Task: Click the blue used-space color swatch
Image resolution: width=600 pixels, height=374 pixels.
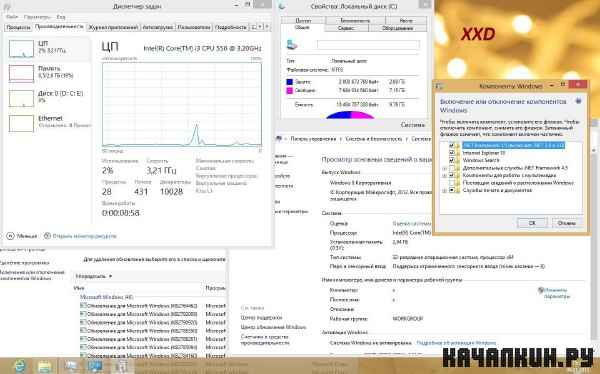Action: [290, 82]
